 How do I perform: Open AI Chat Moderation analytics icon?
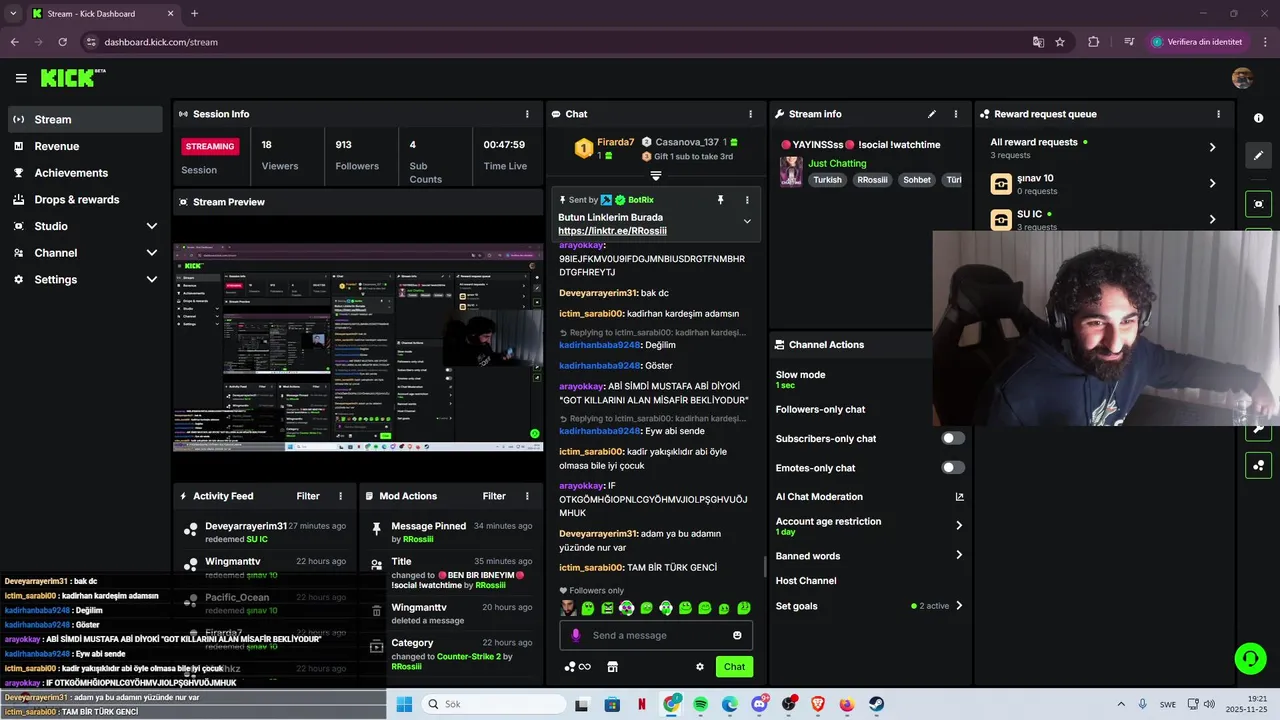coord(959,497)
